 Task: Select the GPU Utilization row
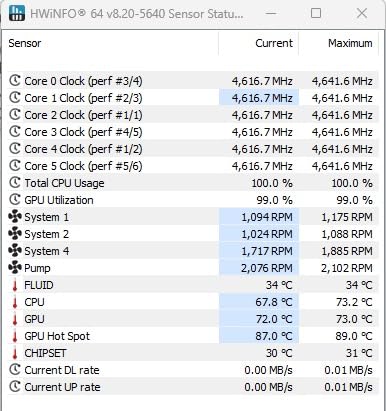click(x=193, y=200)
